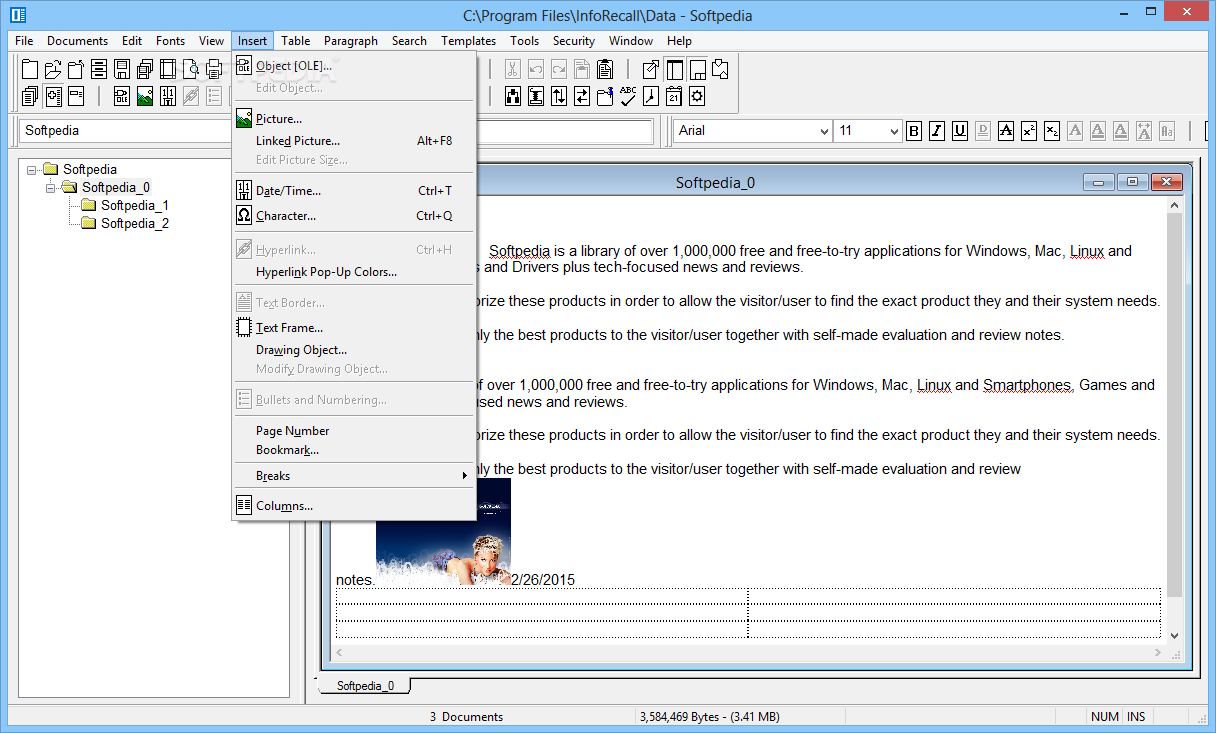Click the Scissors cut icon
This screenshot has height=733, width=1216.
[x=513, y=69]
